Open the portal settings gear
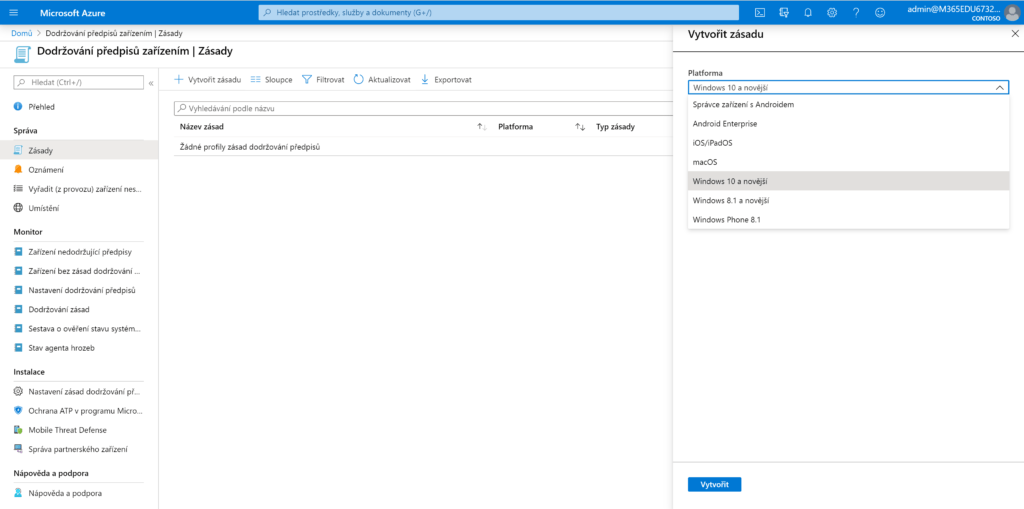Image resolution: width=1024 pixels, height=509 pixels. point(832,12)
